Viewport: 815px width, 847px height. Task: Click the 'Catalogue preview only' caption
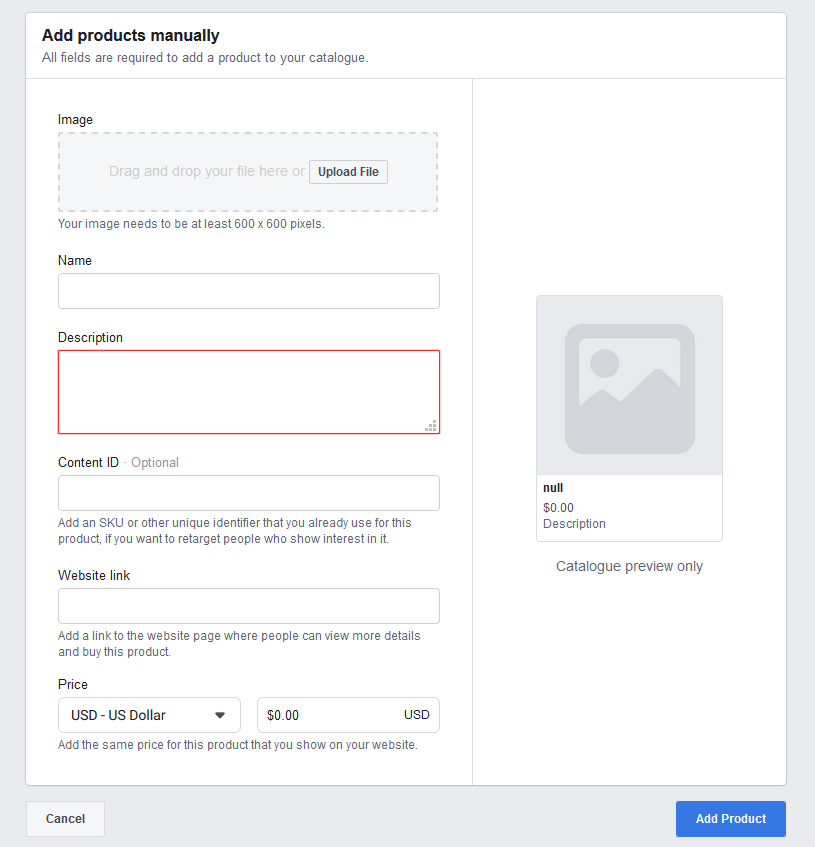point(629,566)
